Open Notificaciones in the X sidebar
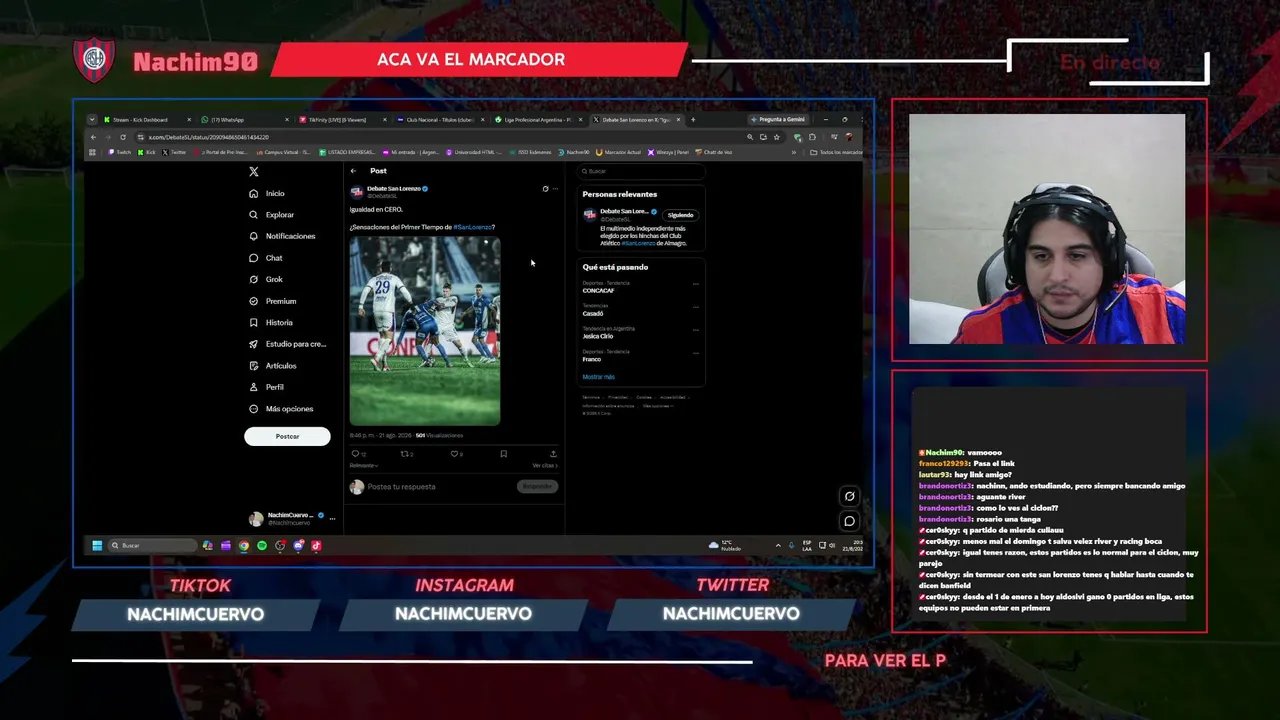This screenshot has height=720, width=1280. click(x=283, y=236)
